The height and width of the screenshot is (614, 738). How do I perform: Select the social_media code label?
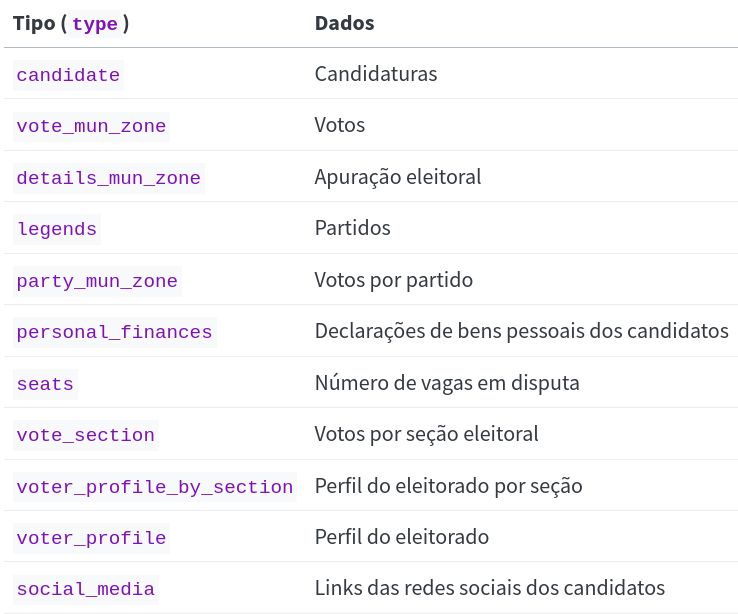pyautogui.click(x=86, y=590)
